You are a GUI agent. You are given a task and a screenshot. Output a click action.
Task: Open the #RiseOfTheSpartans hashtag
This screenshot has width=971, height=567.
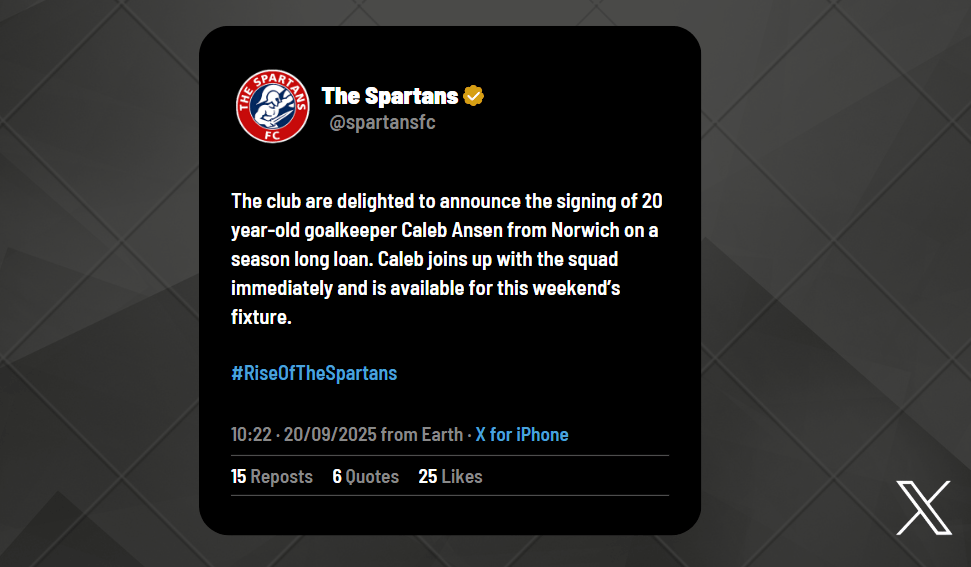pyautogui.click(x=314, y=373)
